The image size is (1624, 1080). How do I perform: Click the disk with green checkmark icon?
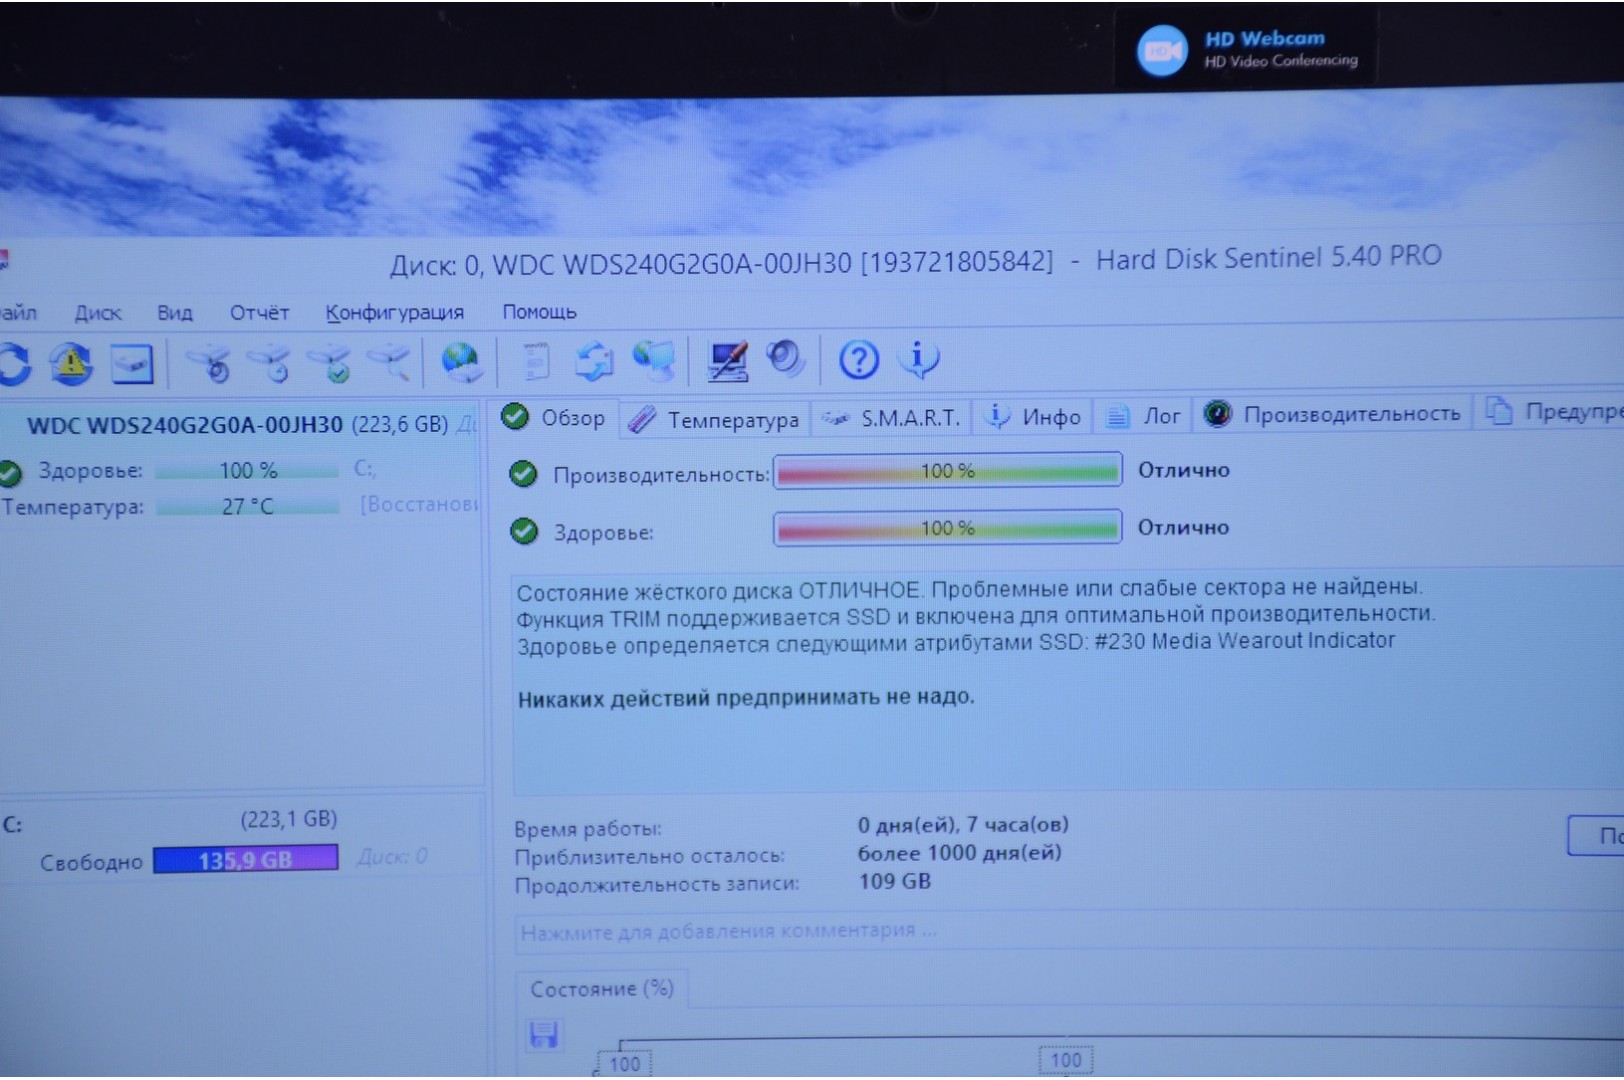(331, 364)
